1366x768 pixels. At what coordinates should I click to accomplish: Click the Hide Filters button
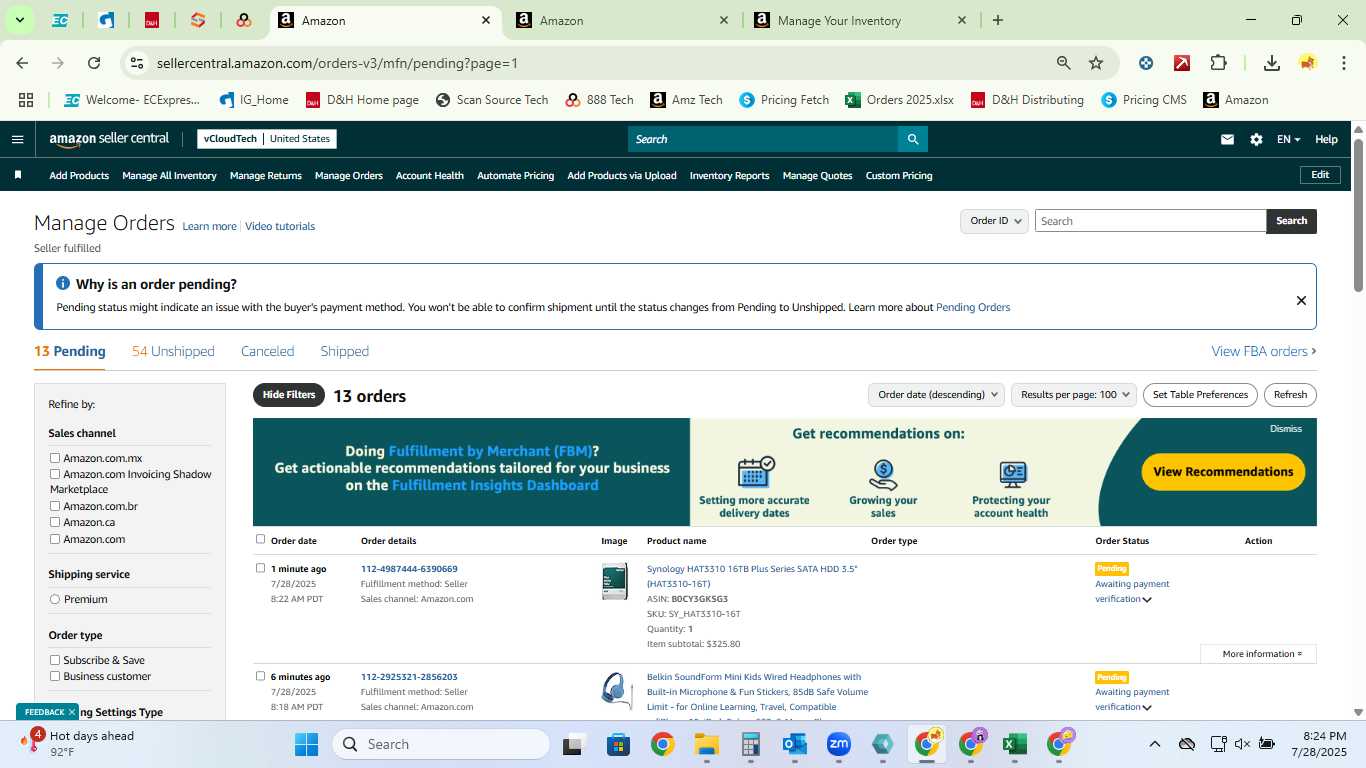click(x=289, y=395)
